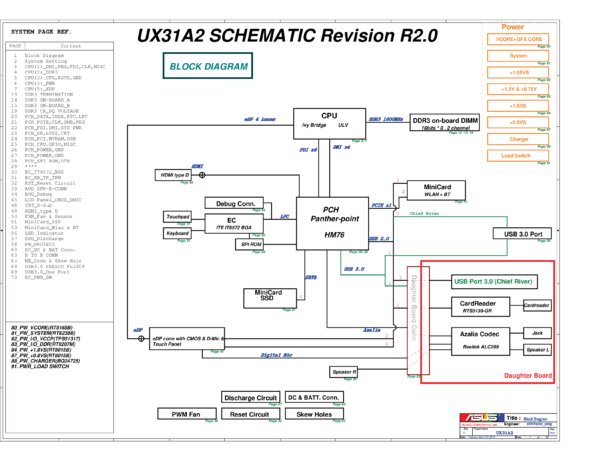Select the +1.8VS power box

pos(518,106)
